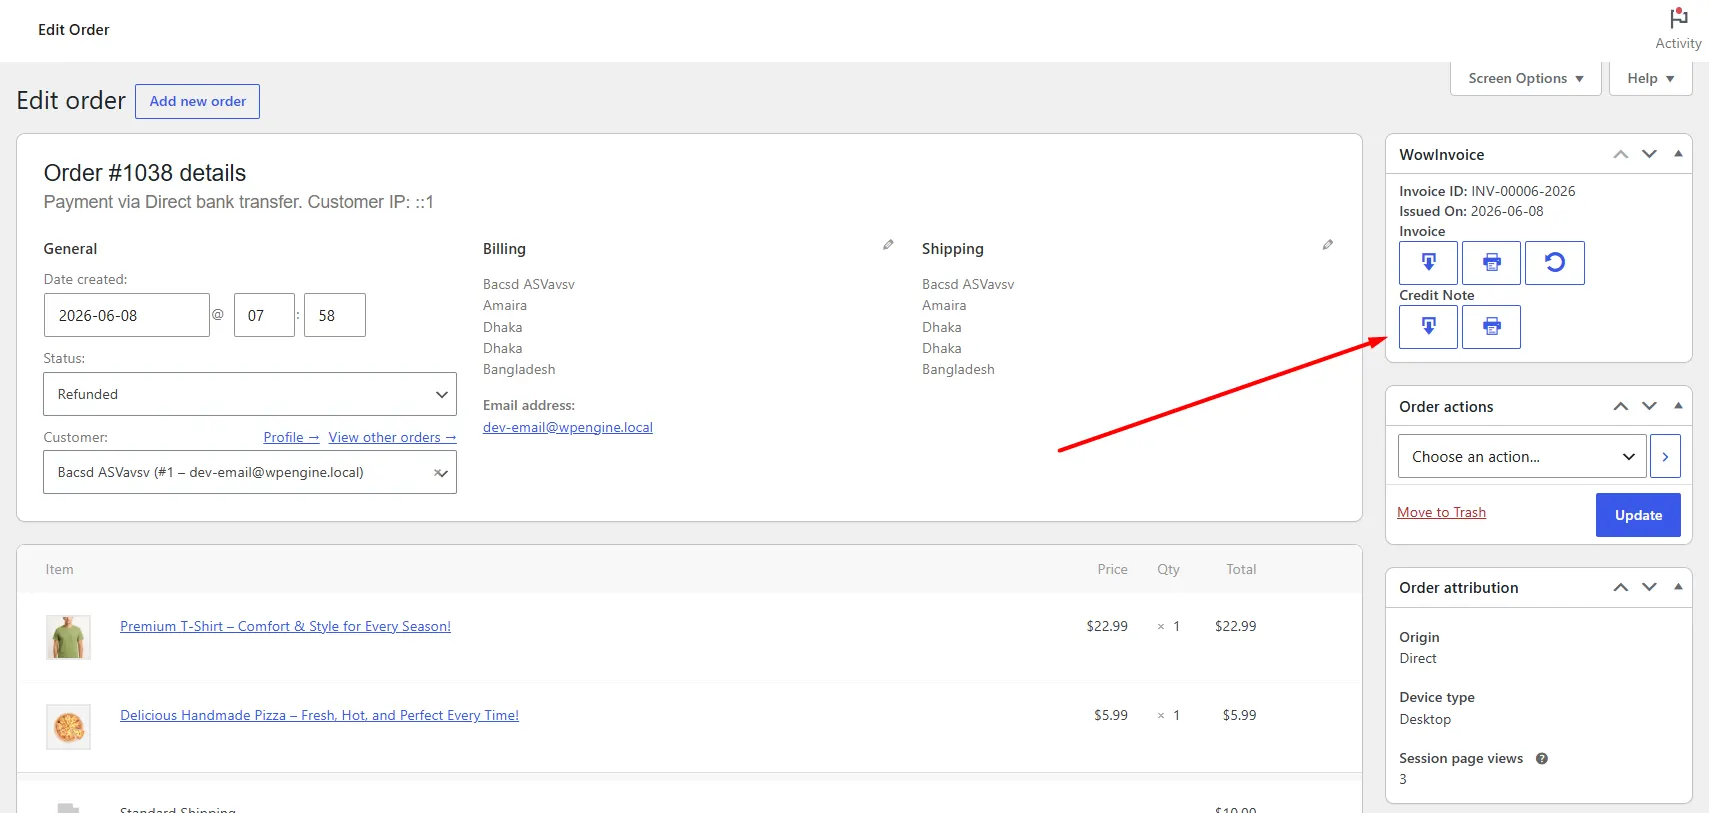Open Delicious Handmade Pizza product link
This screenshot has height=813, width=1709.
coord(319,715)
